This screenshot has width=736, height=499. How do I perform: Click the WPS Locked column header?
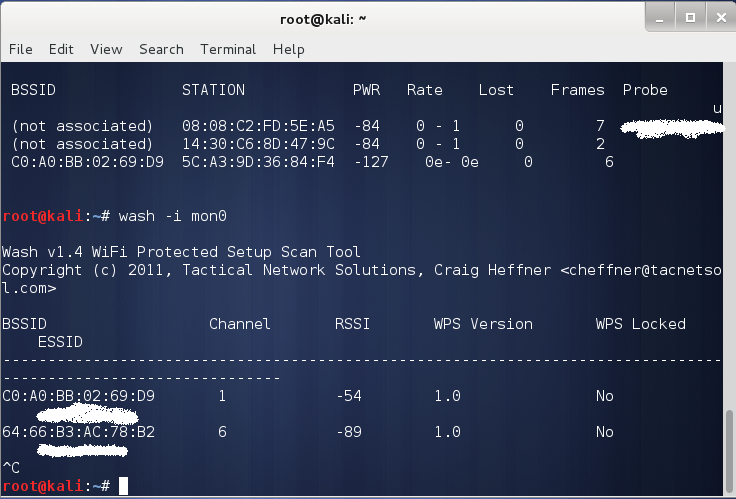click(641, 324)
